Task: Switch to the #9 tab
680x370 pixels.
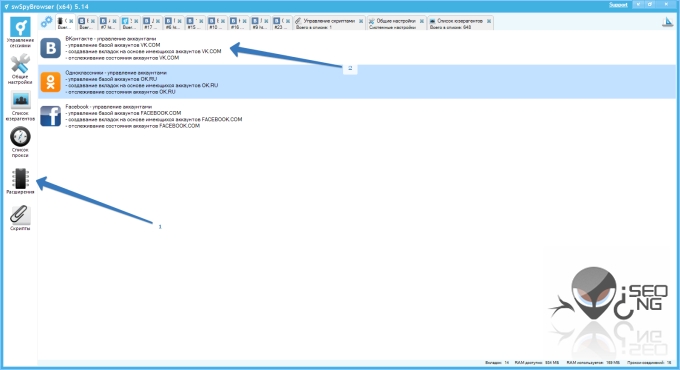Action: pos(261,23)
